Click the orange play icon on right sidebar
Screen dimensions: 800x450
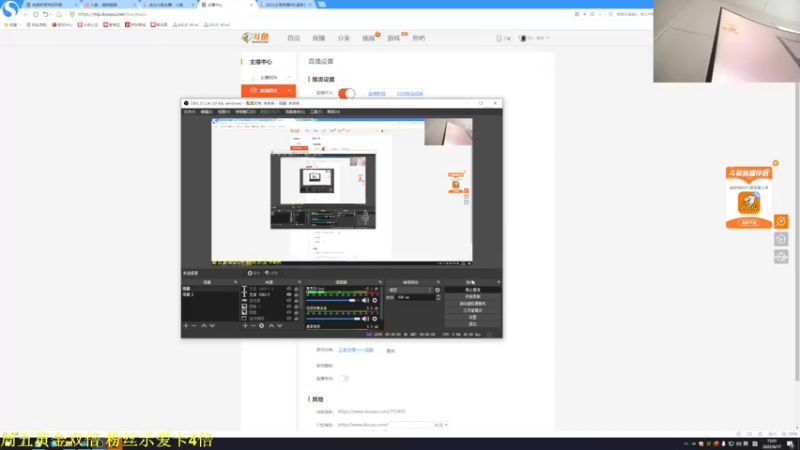coord(781,221)
